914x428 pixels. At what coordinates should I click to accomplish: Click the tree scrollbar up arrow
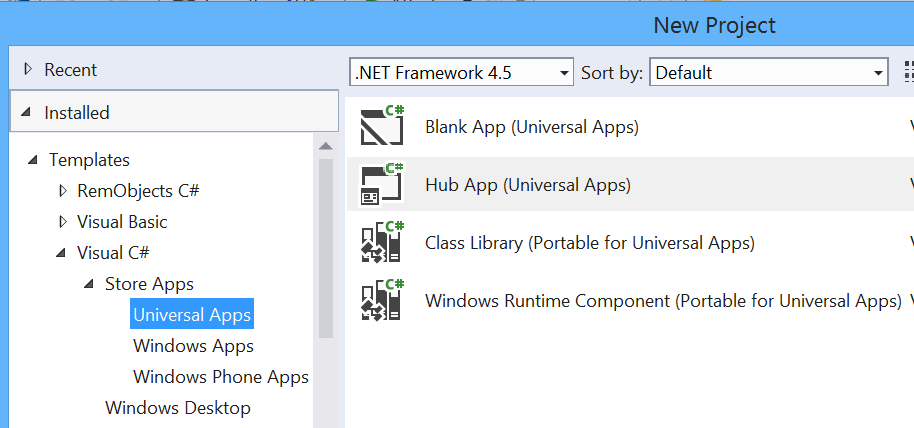coord(326,146)
